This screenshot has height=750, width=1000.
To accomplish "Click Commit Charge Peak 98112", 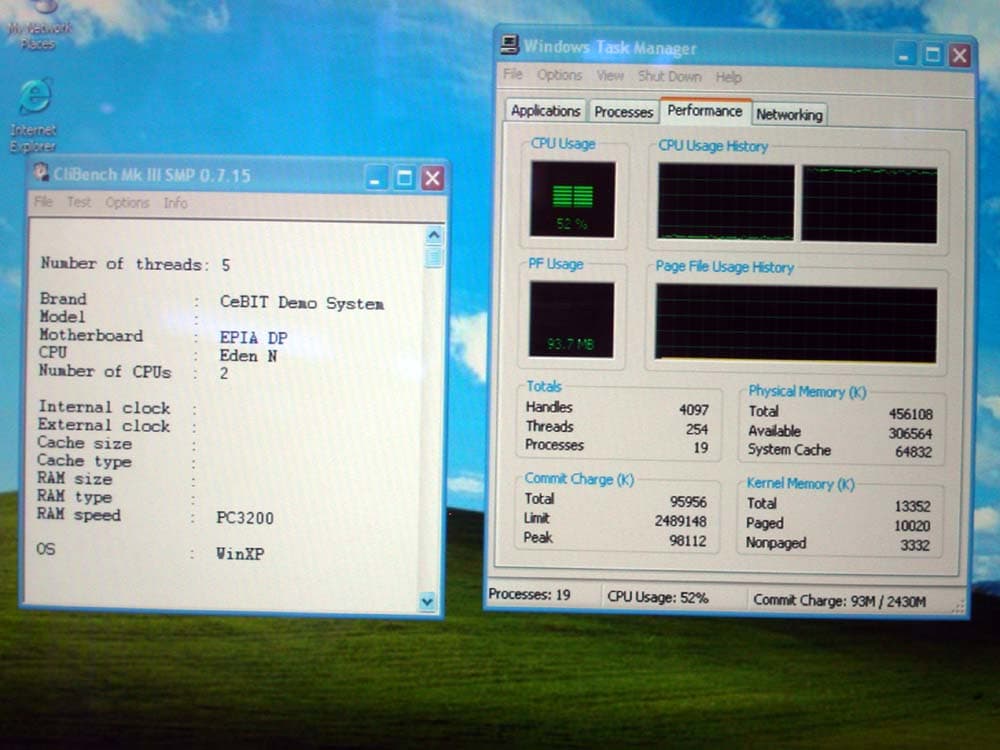I will [688, 541].
